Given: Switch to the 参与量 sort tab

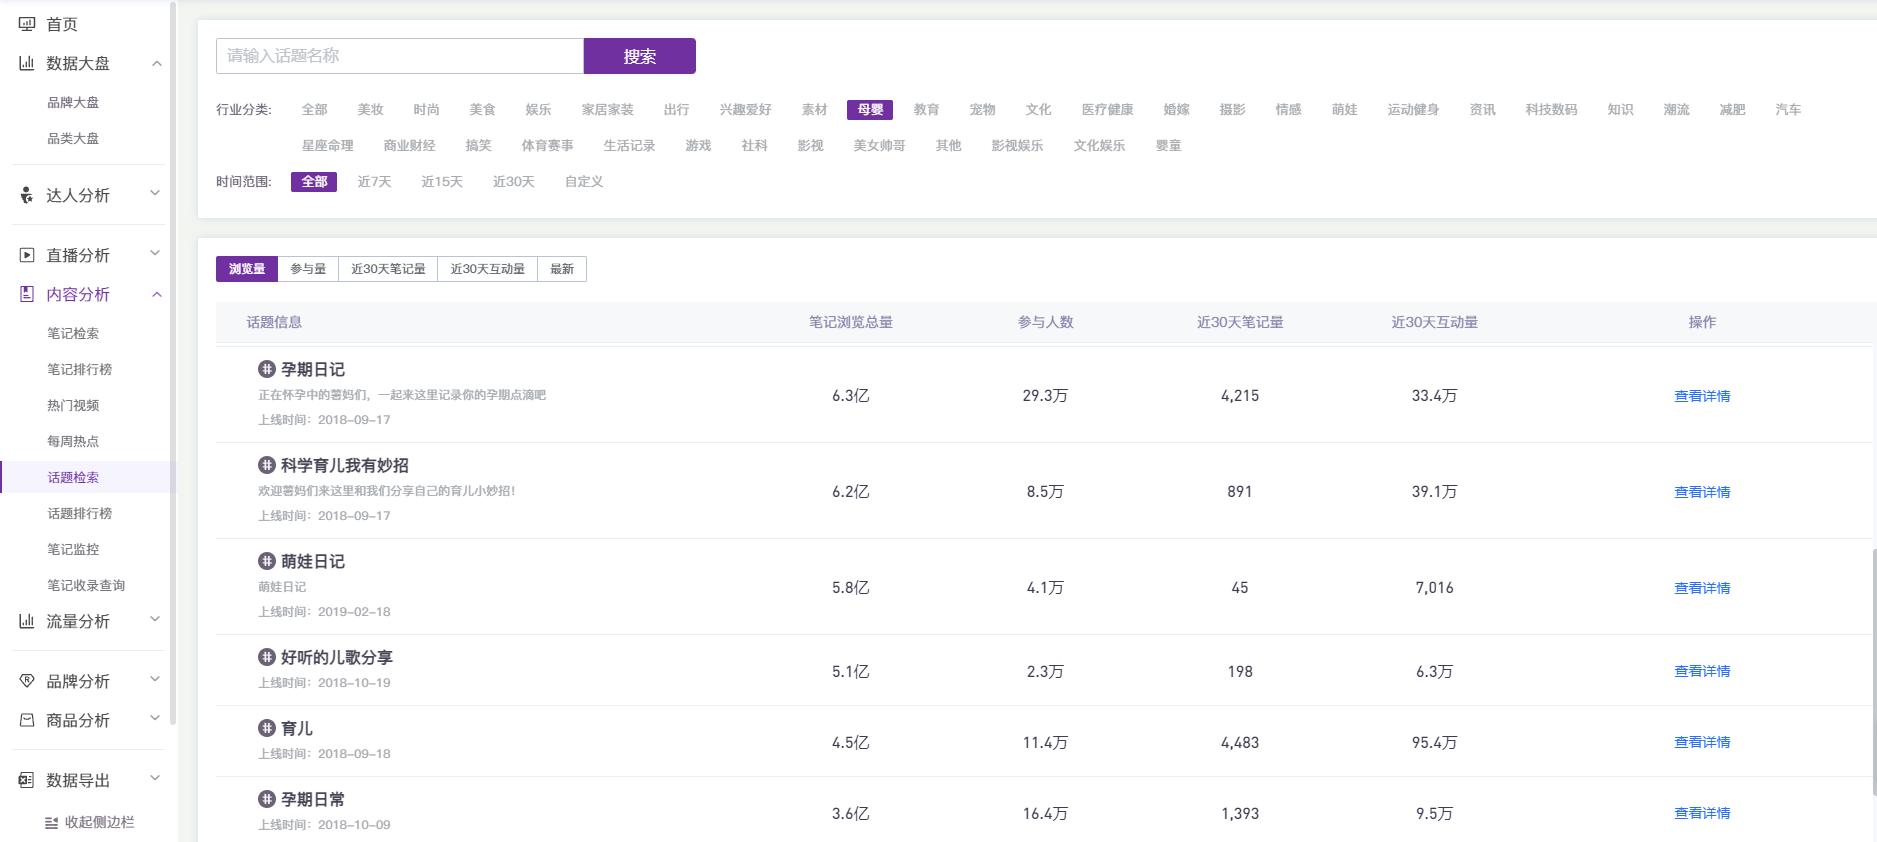Looking at the screenshot, I should pos(308,269).
